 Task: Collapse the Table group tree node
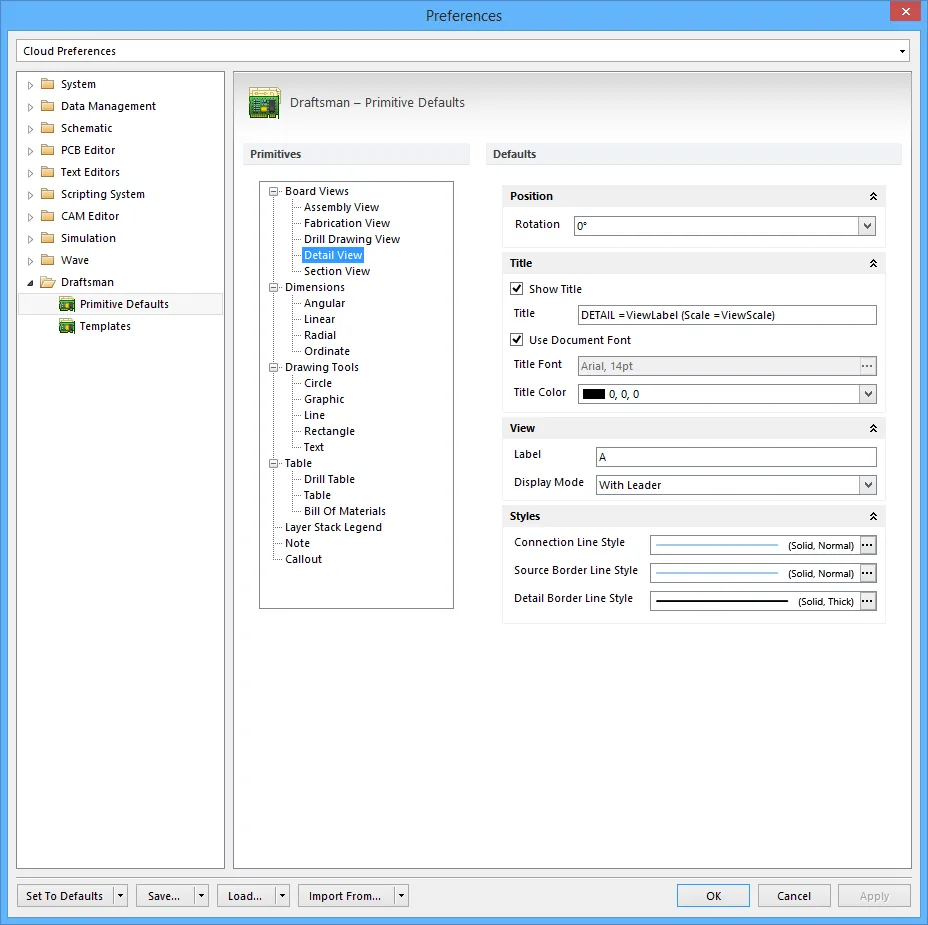click(273, 463)
